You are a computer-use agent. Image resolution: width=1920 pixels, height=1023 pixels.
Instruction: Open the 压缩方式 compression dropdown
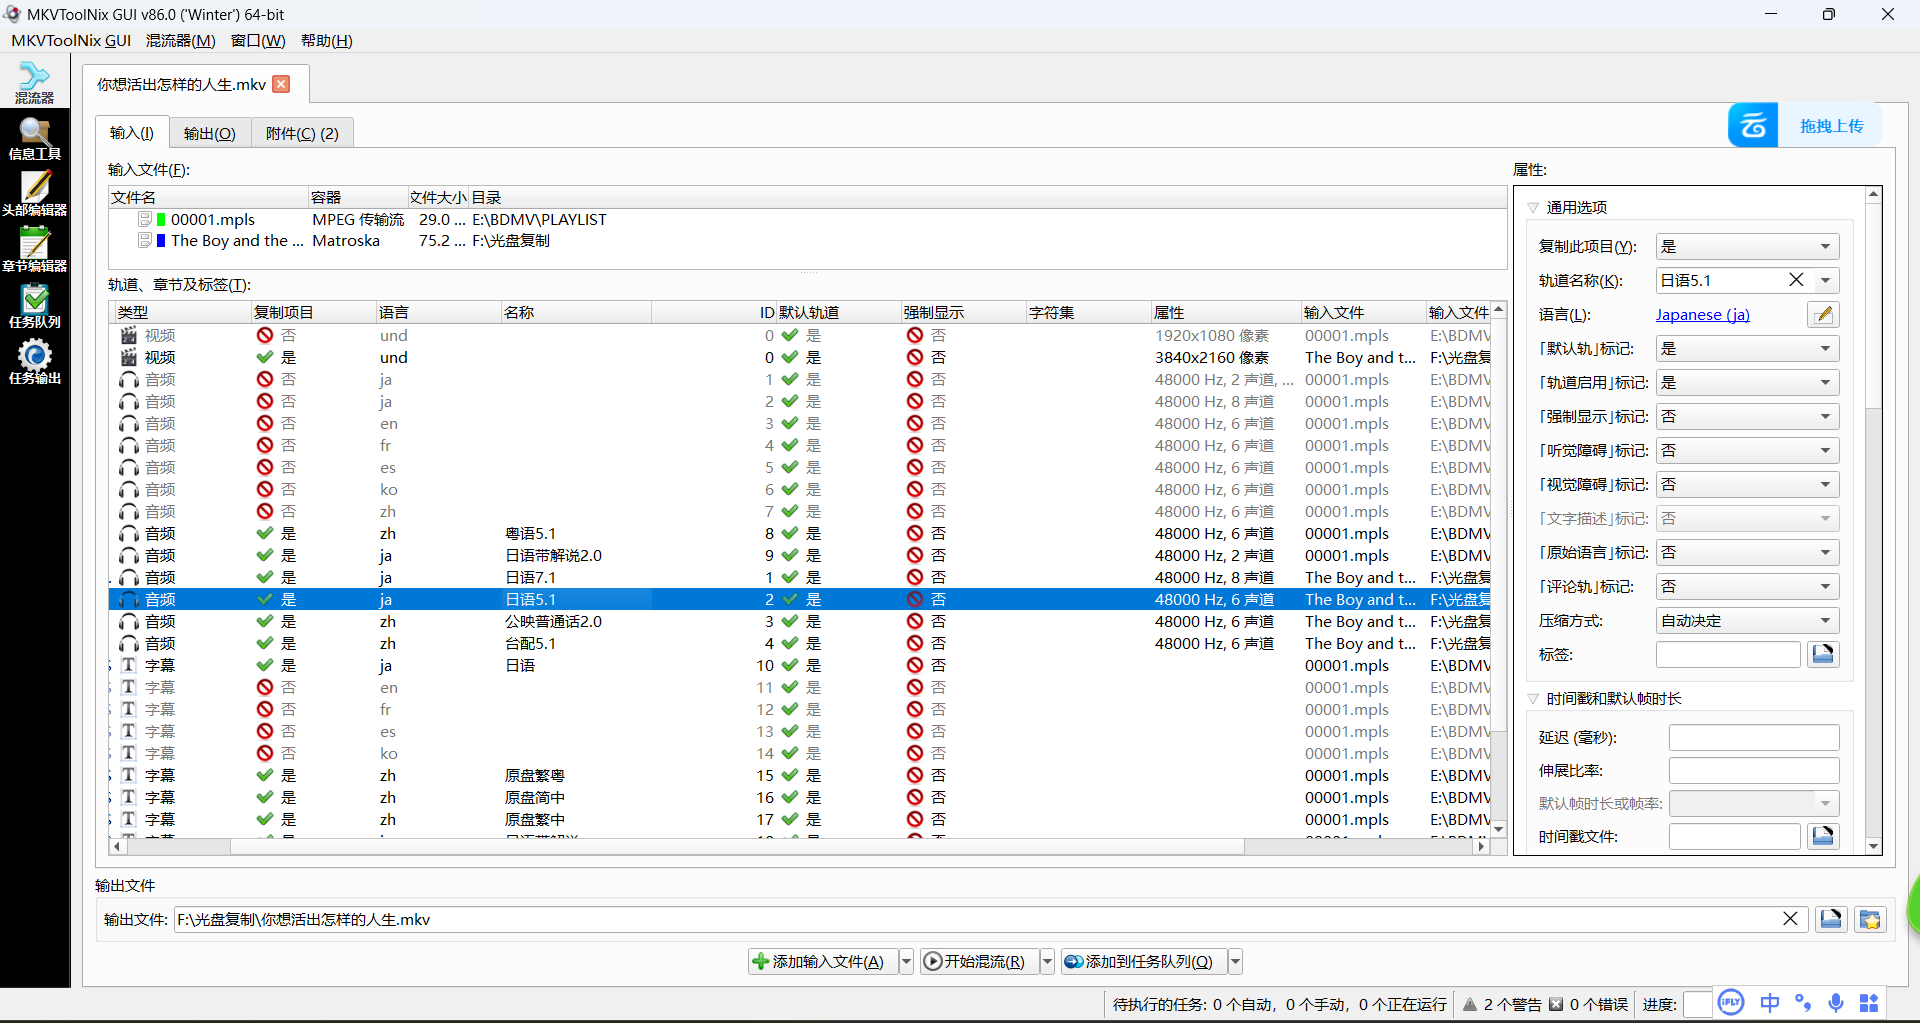[x=1747, y=621]
